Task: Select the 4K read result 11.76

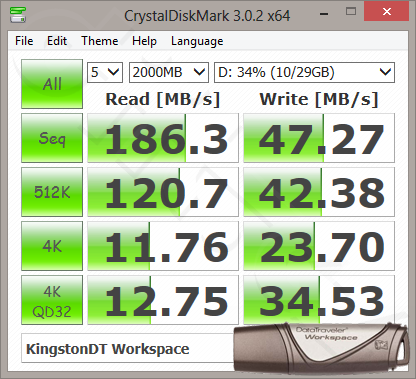Action: (x=163, y=246)
